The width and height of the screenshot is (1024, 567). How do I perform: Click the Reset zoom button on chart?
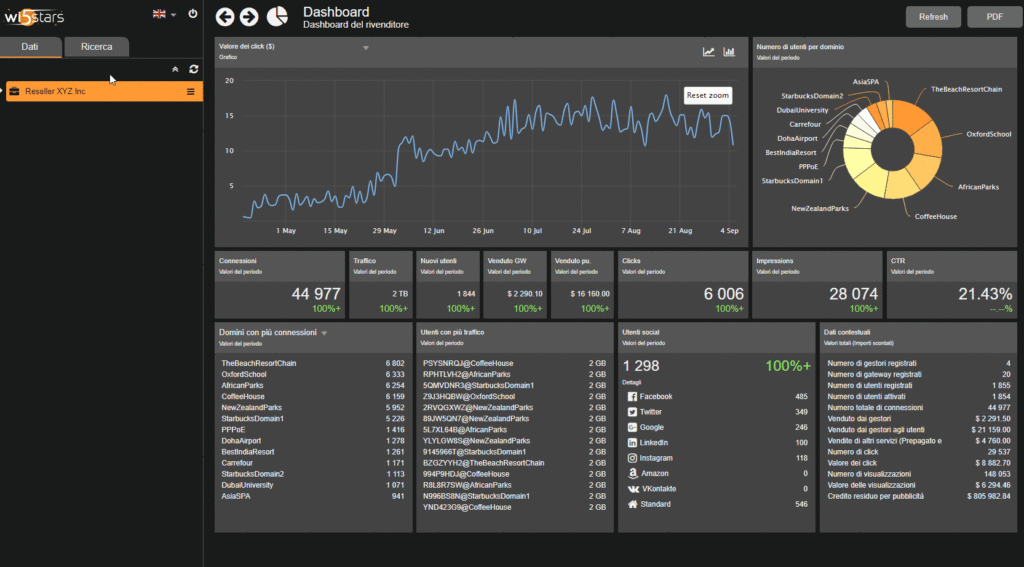708,95
